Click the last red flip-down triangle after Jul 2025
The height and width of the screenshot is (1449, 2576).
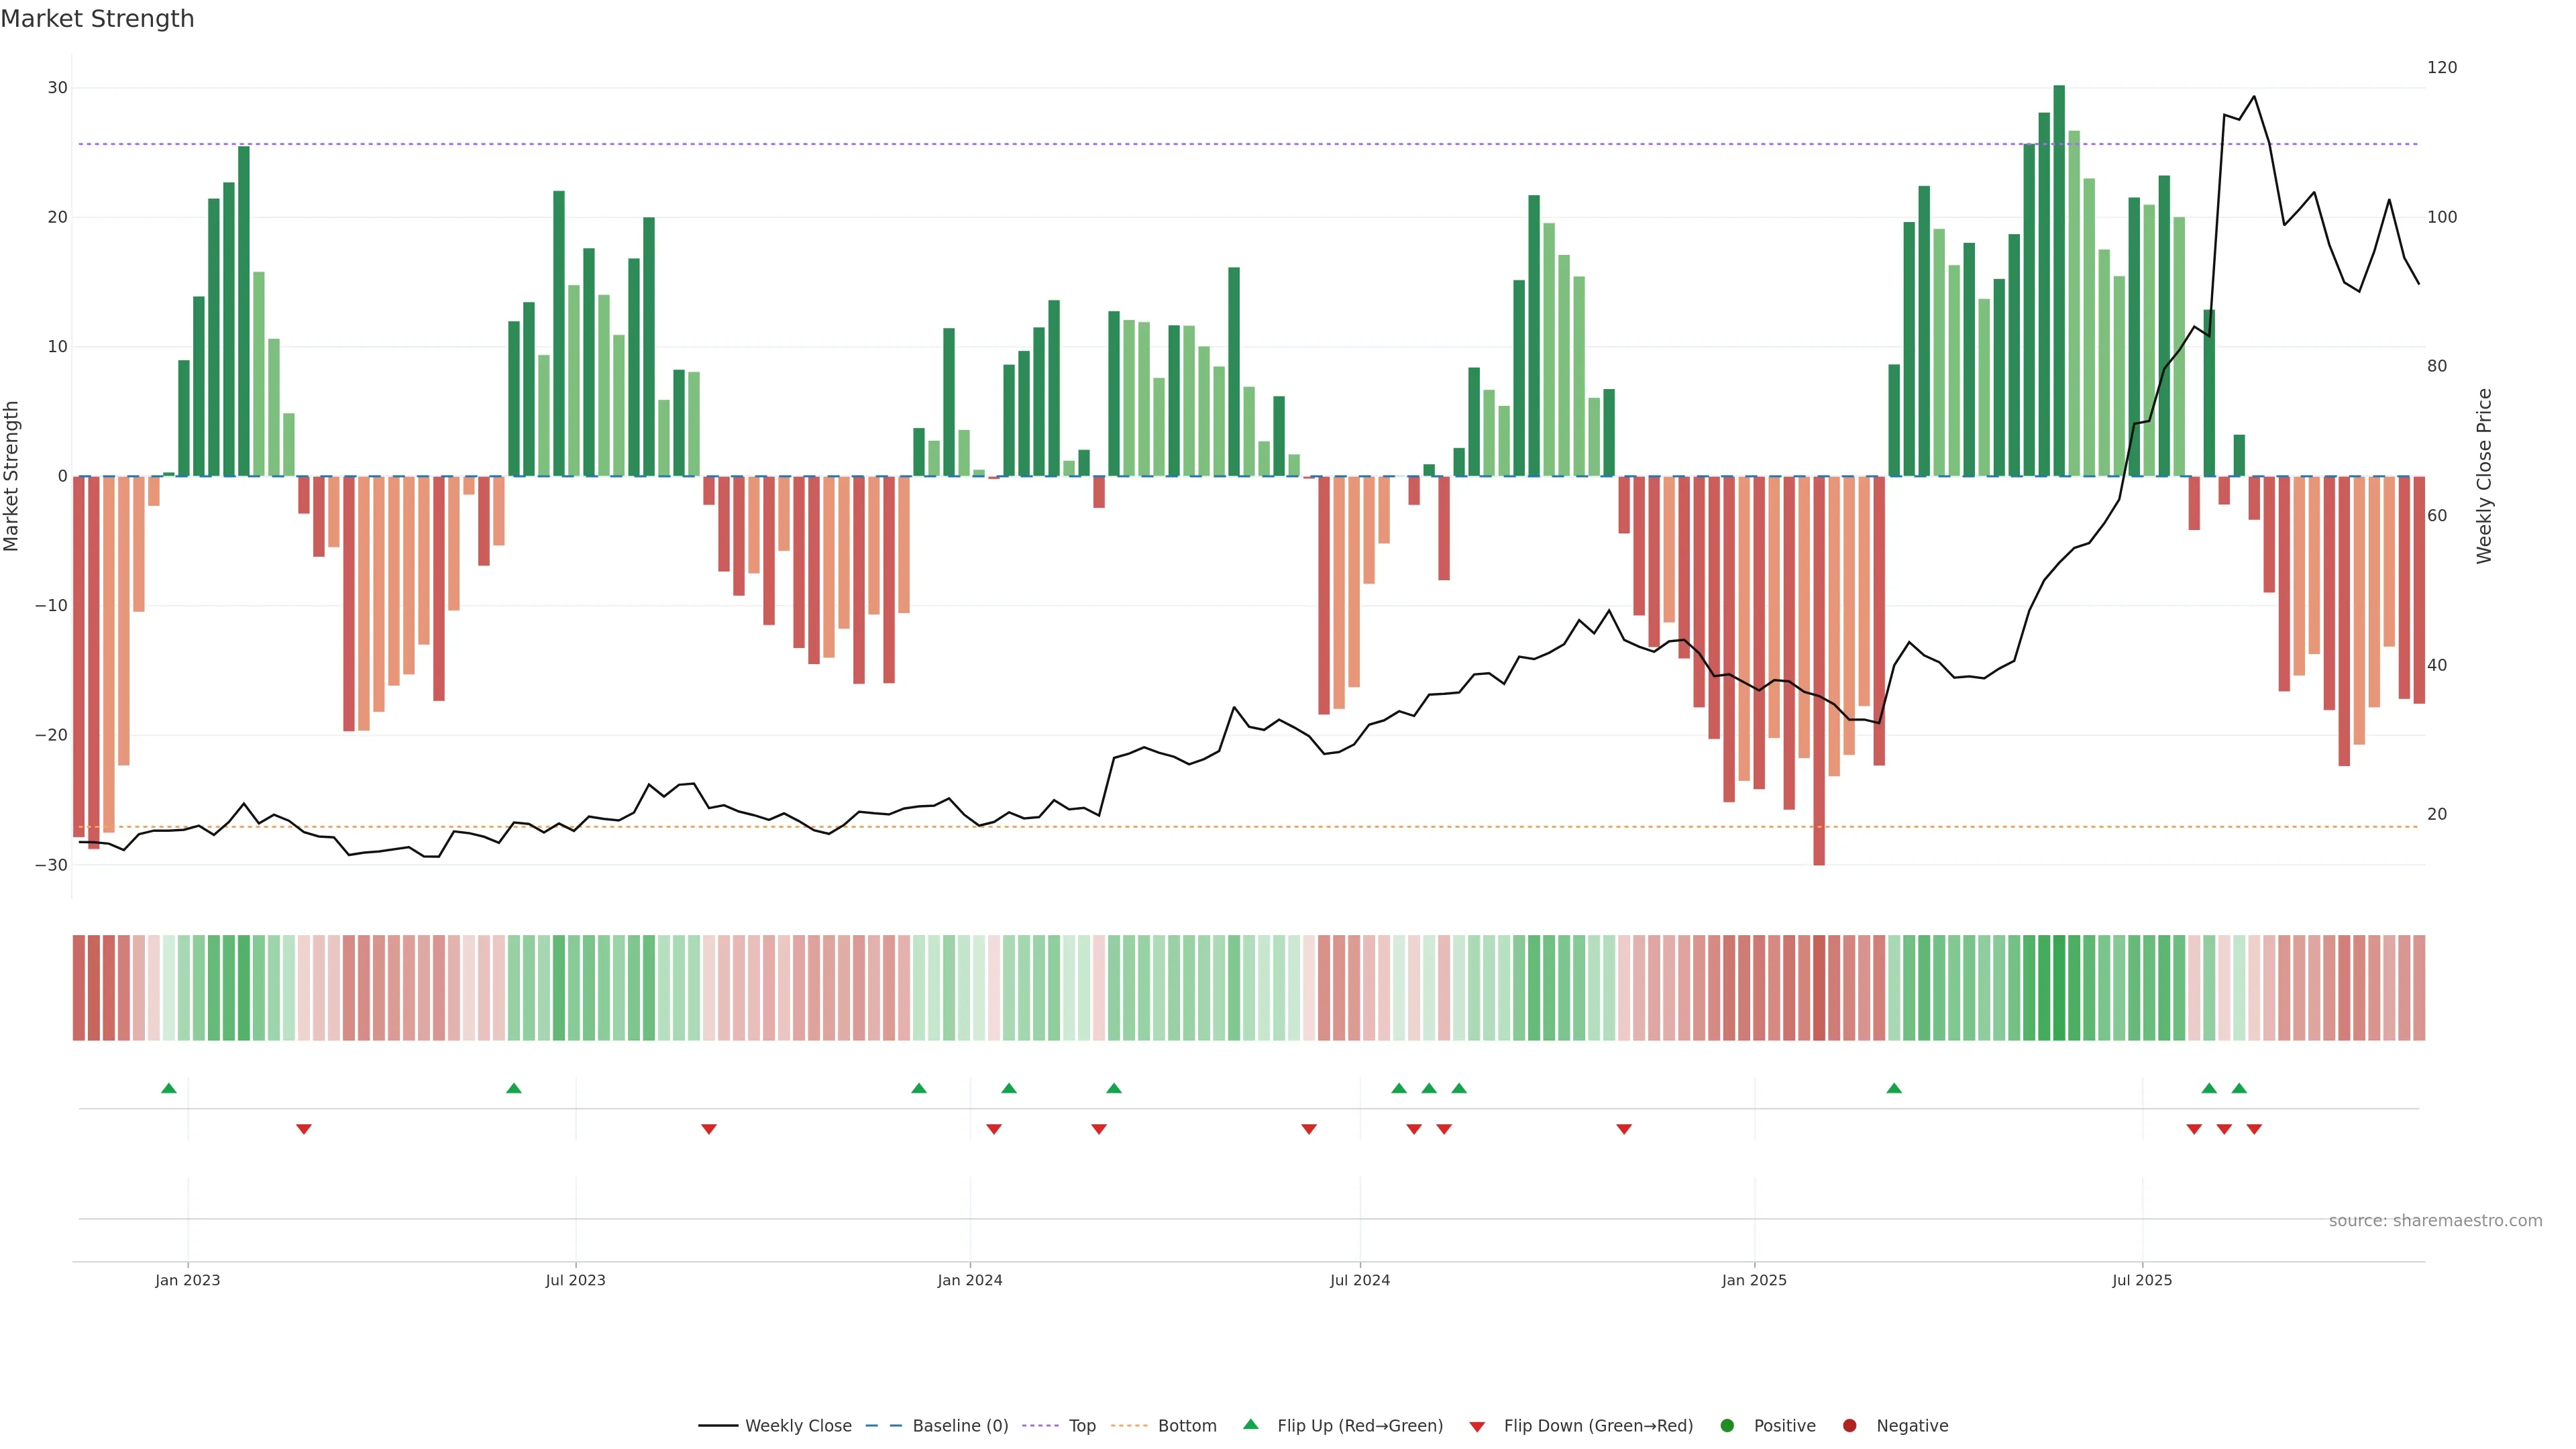pos(2254,1129)
